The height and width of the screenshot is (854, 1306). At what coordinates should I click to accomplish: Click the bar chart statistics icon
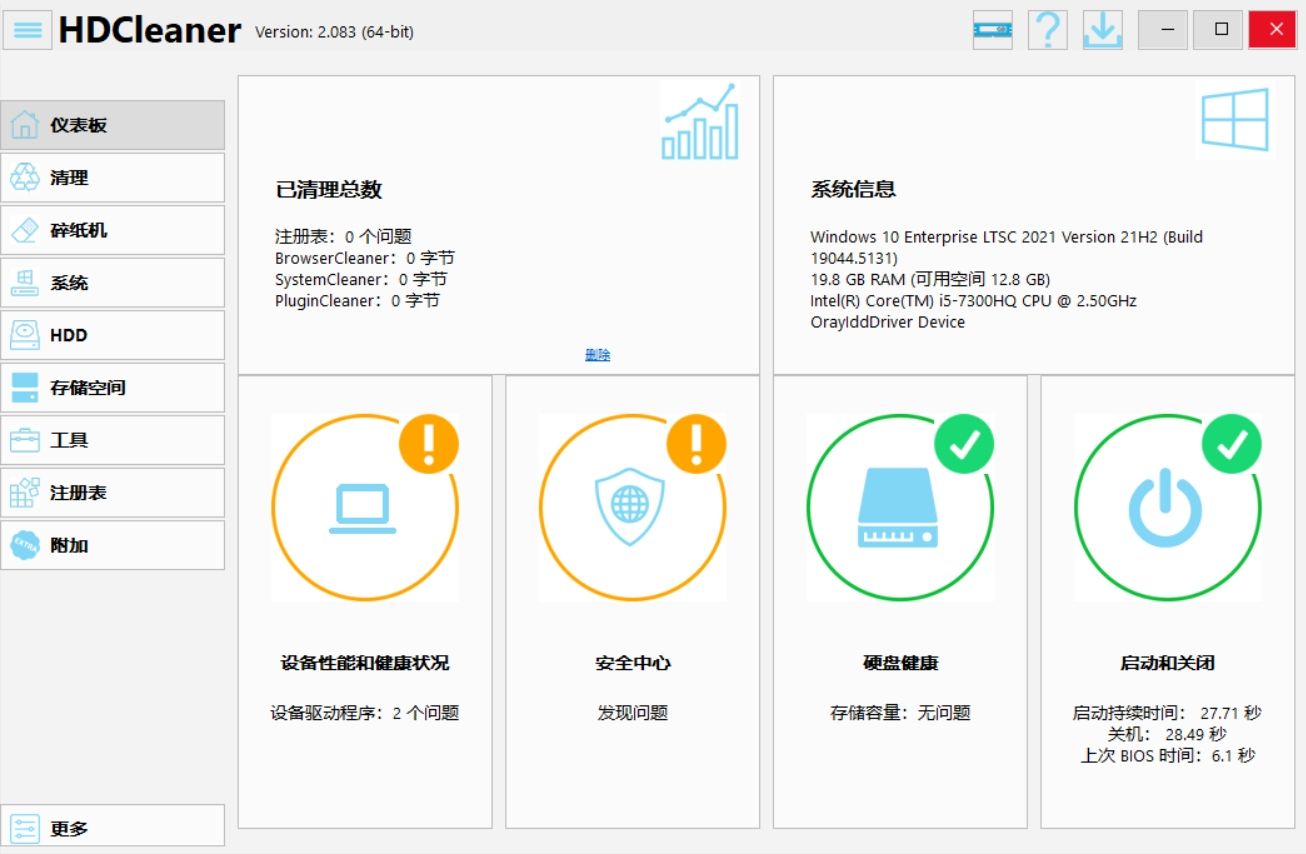pos(700,121)
